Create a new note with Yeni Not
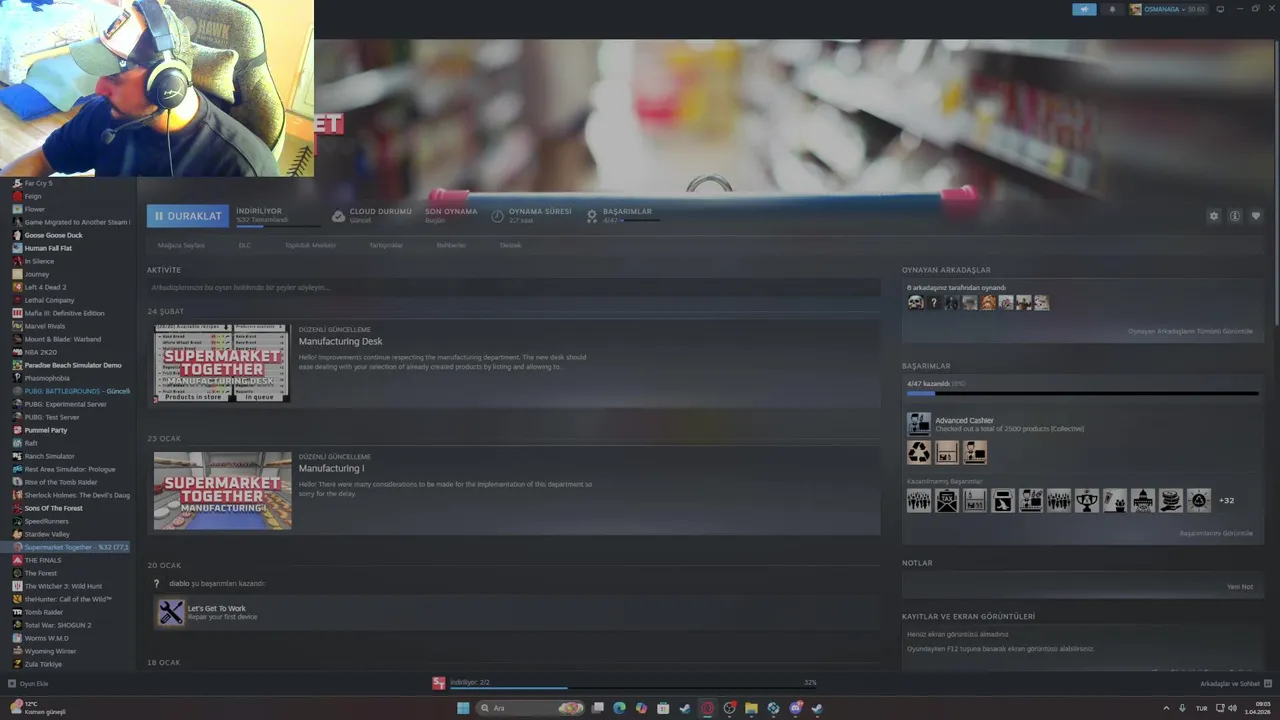This screenshot has width=1280, height=720. [1240, 587]
